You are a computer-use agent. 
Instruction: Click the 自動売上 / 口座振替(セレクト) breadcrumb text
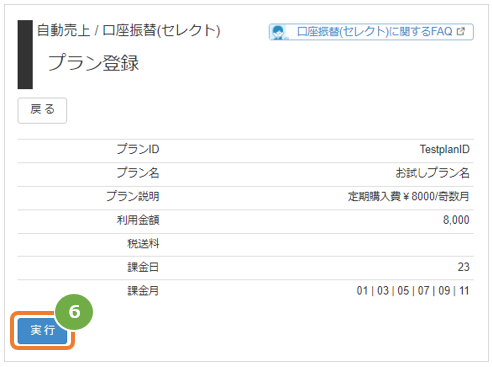pos(128,30)
